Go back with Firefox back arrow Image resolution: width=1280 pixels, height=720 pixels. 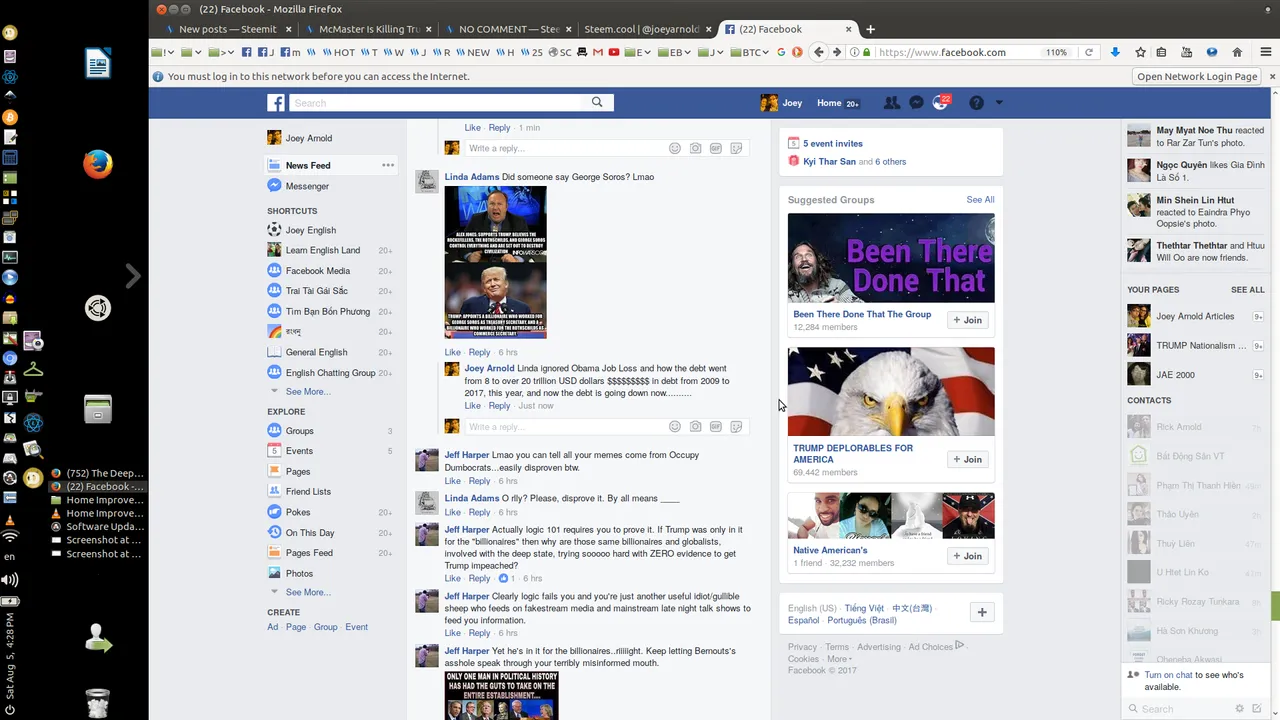point(819,52)
